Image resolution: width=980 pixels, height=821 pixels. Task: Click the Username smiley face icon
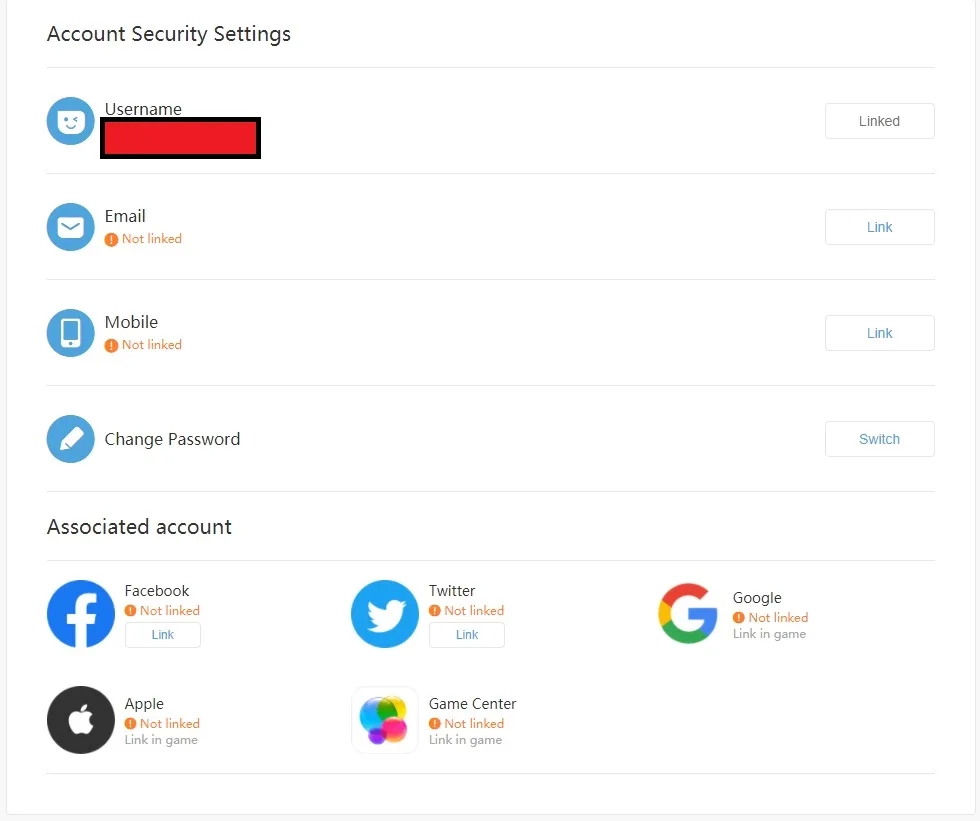(x=71, y=121)
